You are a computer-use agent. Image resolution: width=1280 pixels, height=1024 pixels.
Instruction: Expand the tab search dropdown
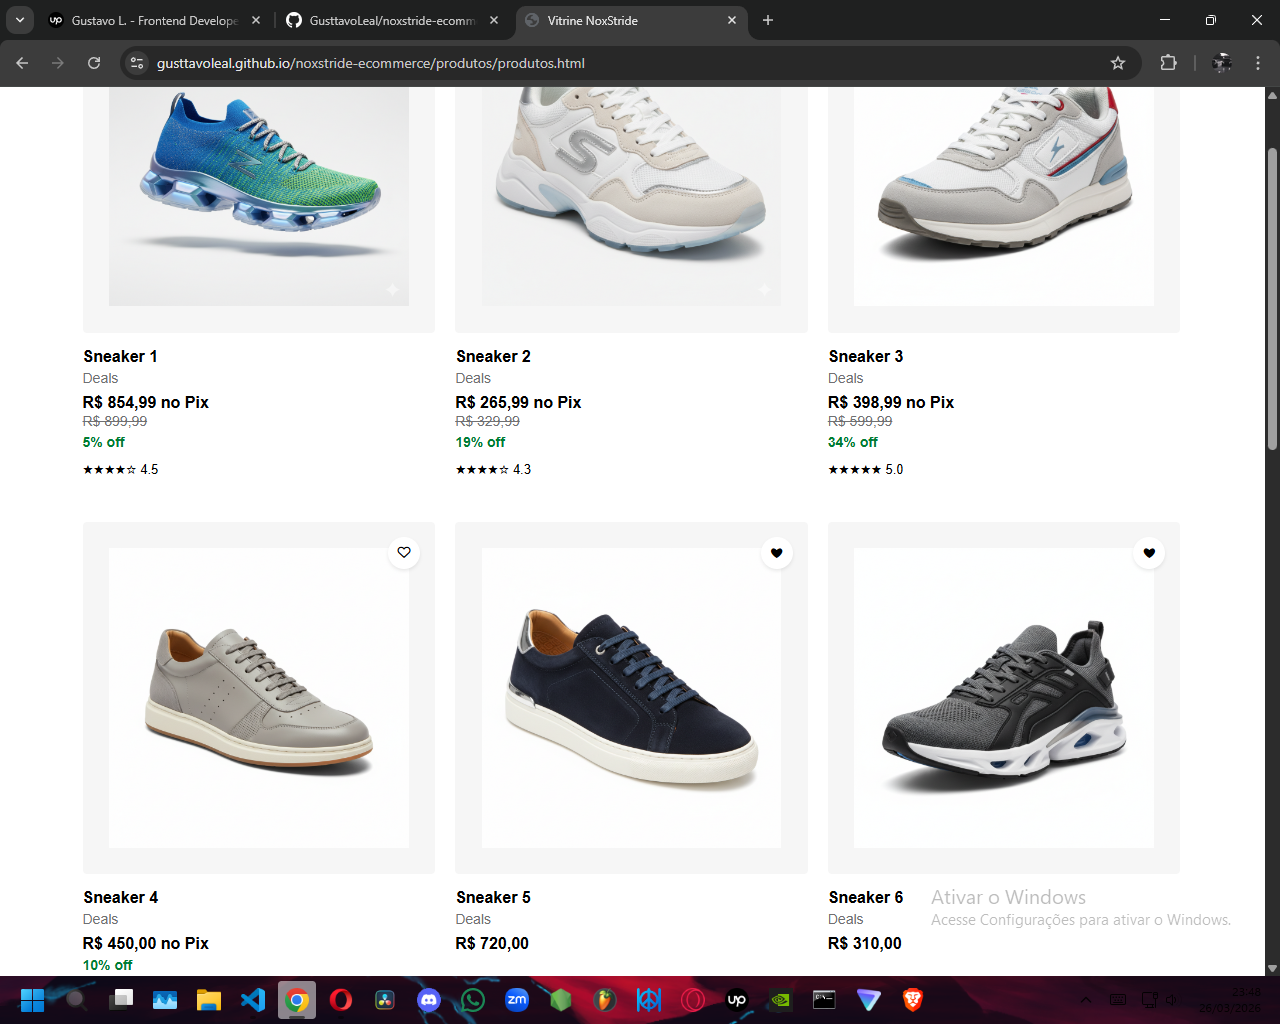tap(19, 20)
